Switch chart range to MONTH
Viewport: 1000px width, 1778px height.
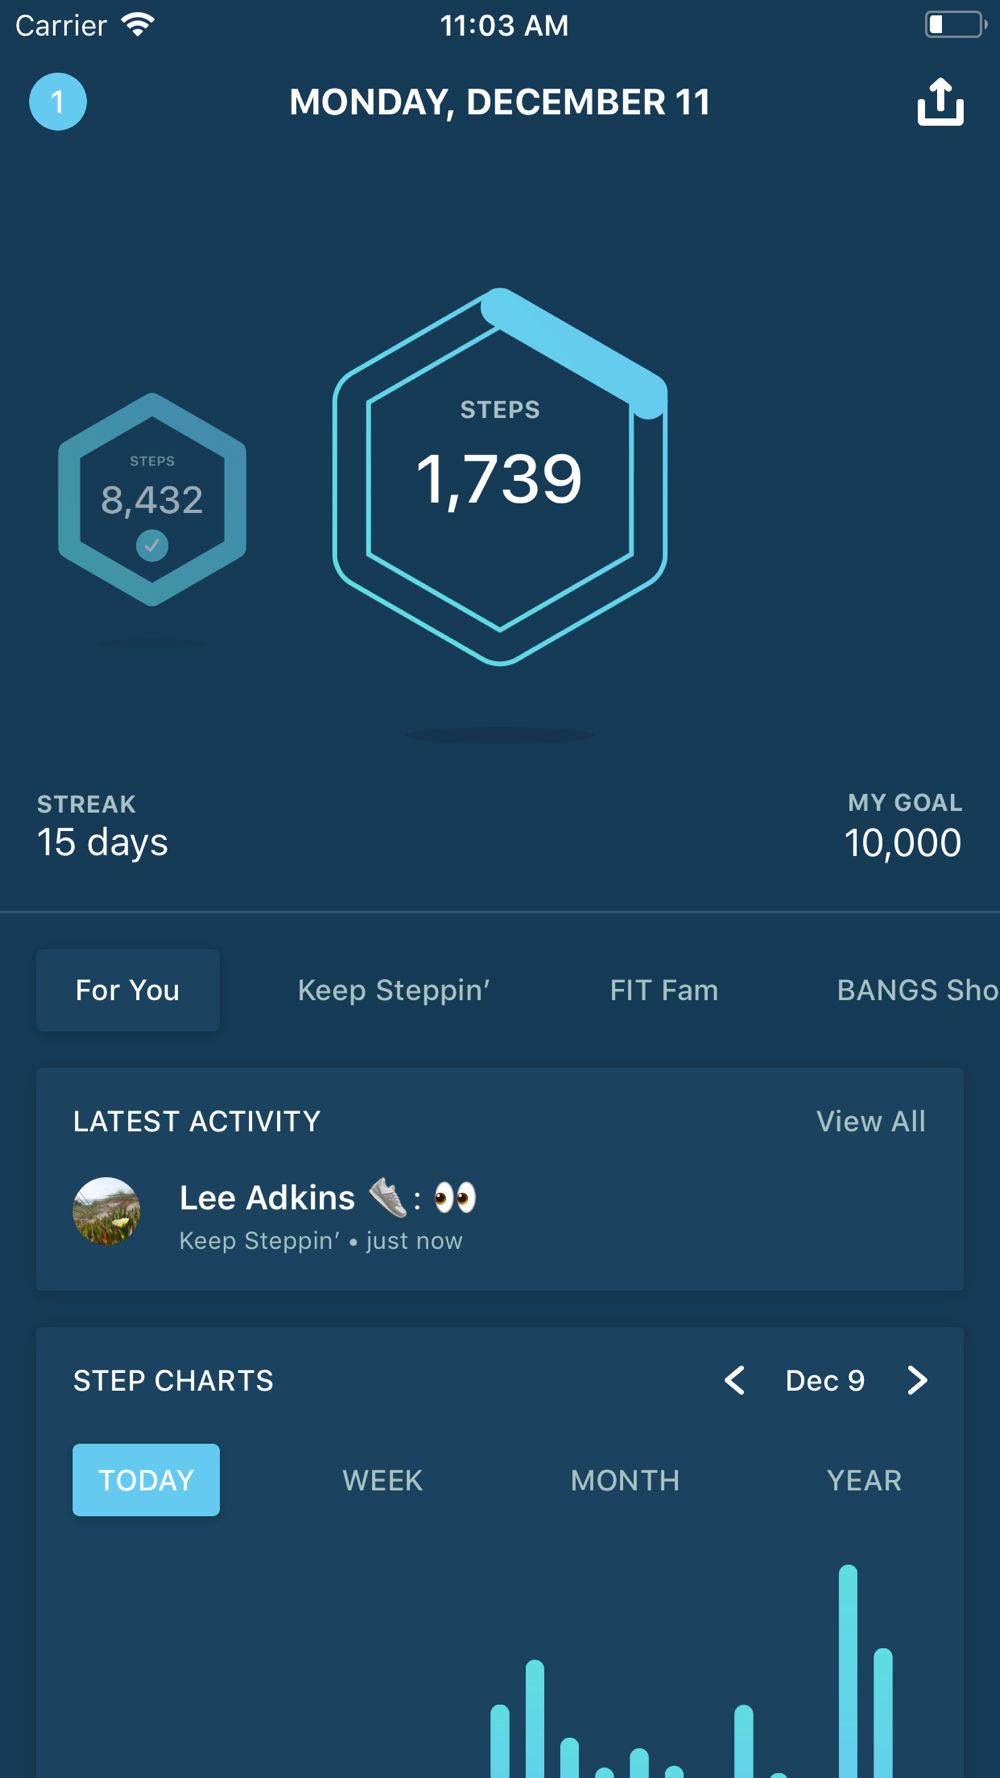click(625, 1480)
